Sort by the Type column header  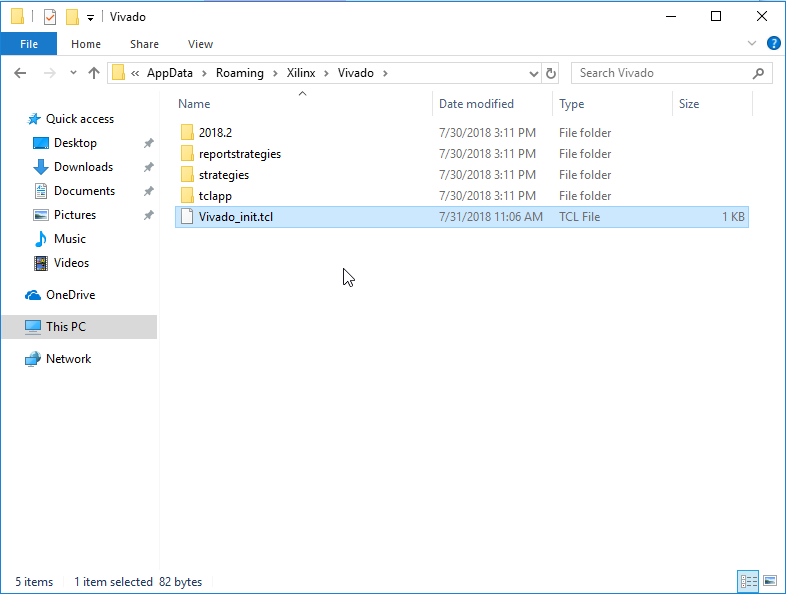tap(571, 104)
